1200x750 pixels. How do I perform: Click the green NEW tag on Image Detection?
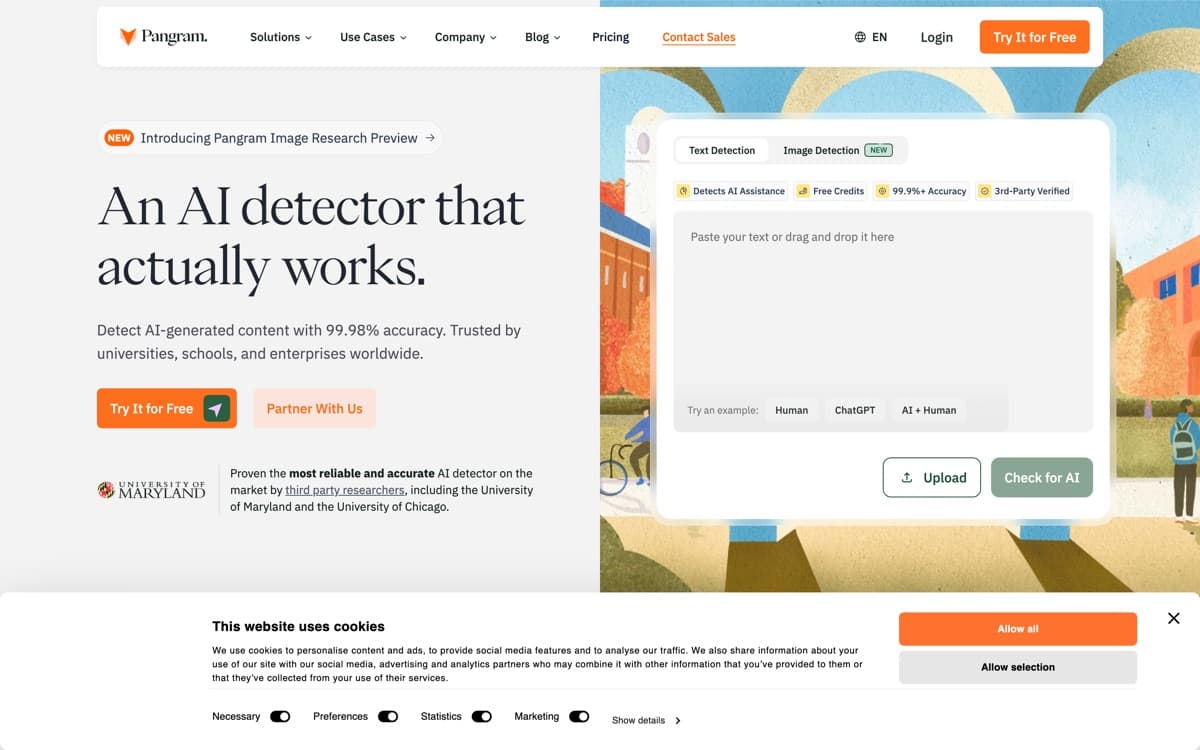tap(878, 150)
